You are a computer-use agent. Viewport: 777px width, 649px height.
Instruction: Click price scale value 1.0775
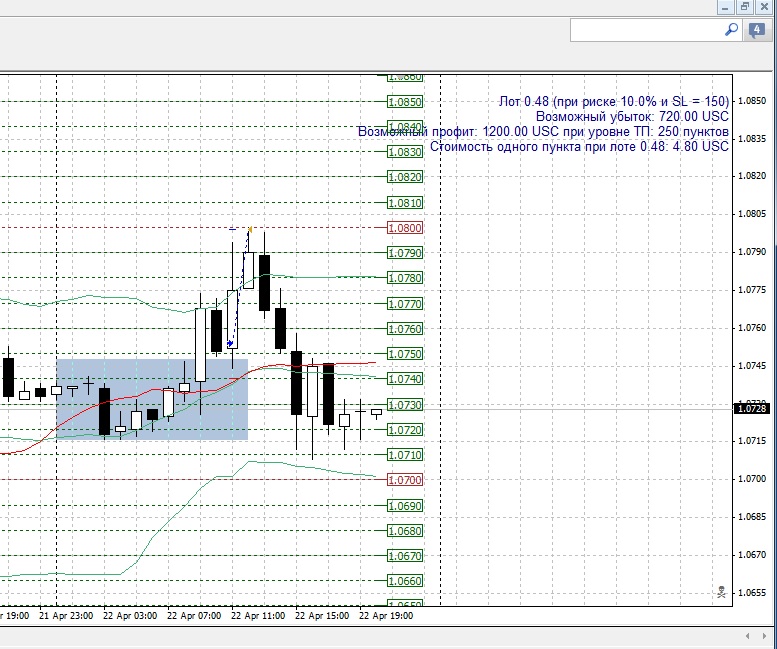[x=752, y=289]
